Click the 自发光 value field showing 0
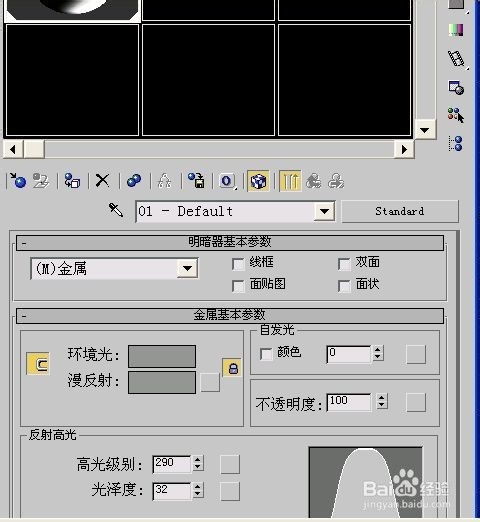Viewport: 480px width, 522px height. pos(349,354)
